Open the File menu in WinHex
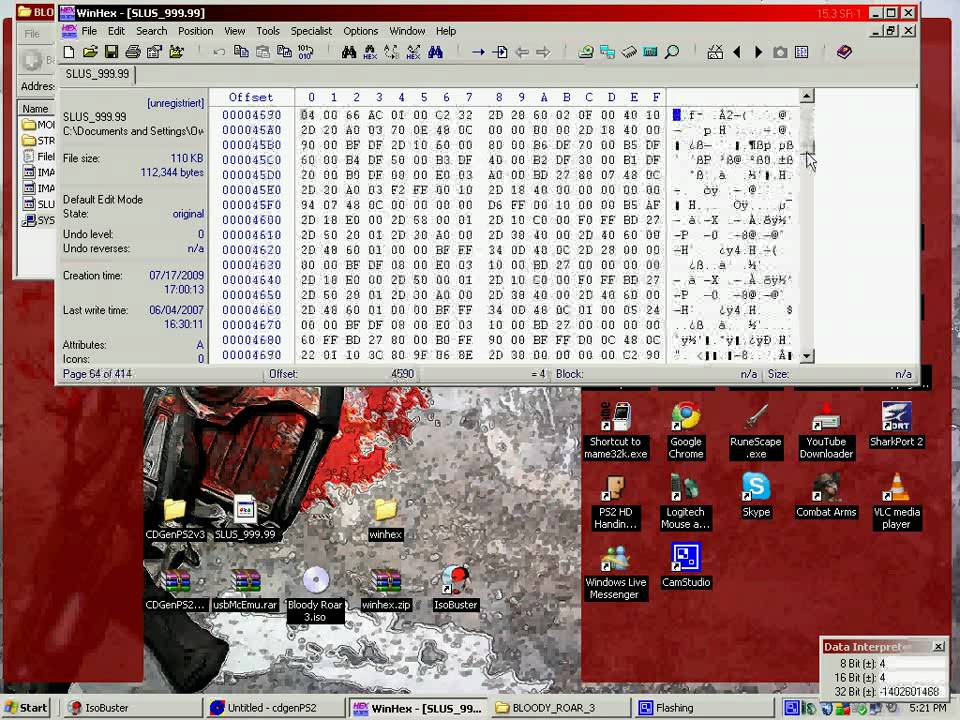This screenshot has height=720, width=960. pyautogui.click(x=89, y=31)
